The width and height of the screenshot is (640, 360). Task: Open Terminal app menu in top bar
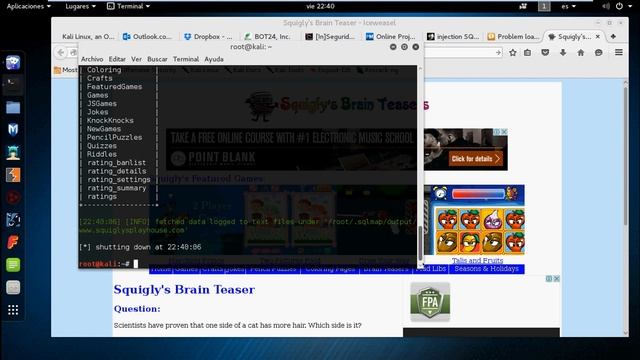point(129,6)
